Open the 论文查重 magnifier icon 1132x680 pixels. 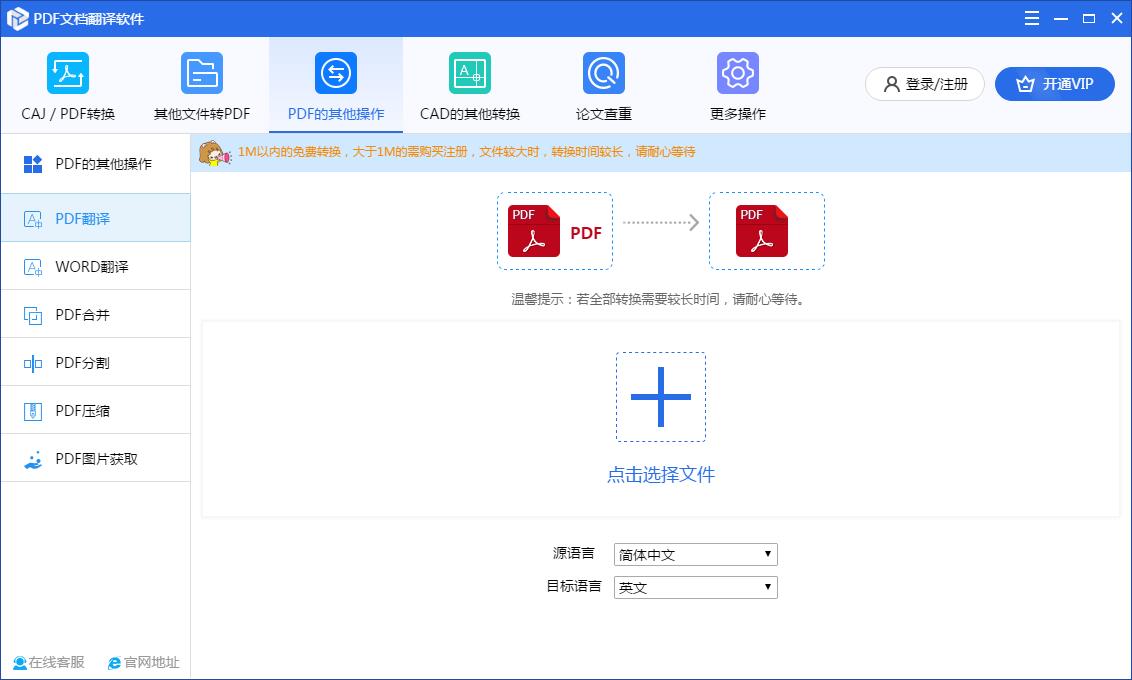(601, 73)
